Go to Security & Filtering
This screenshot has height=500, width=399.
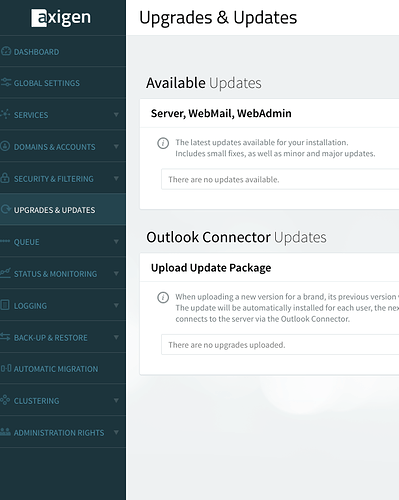(63, 179)
